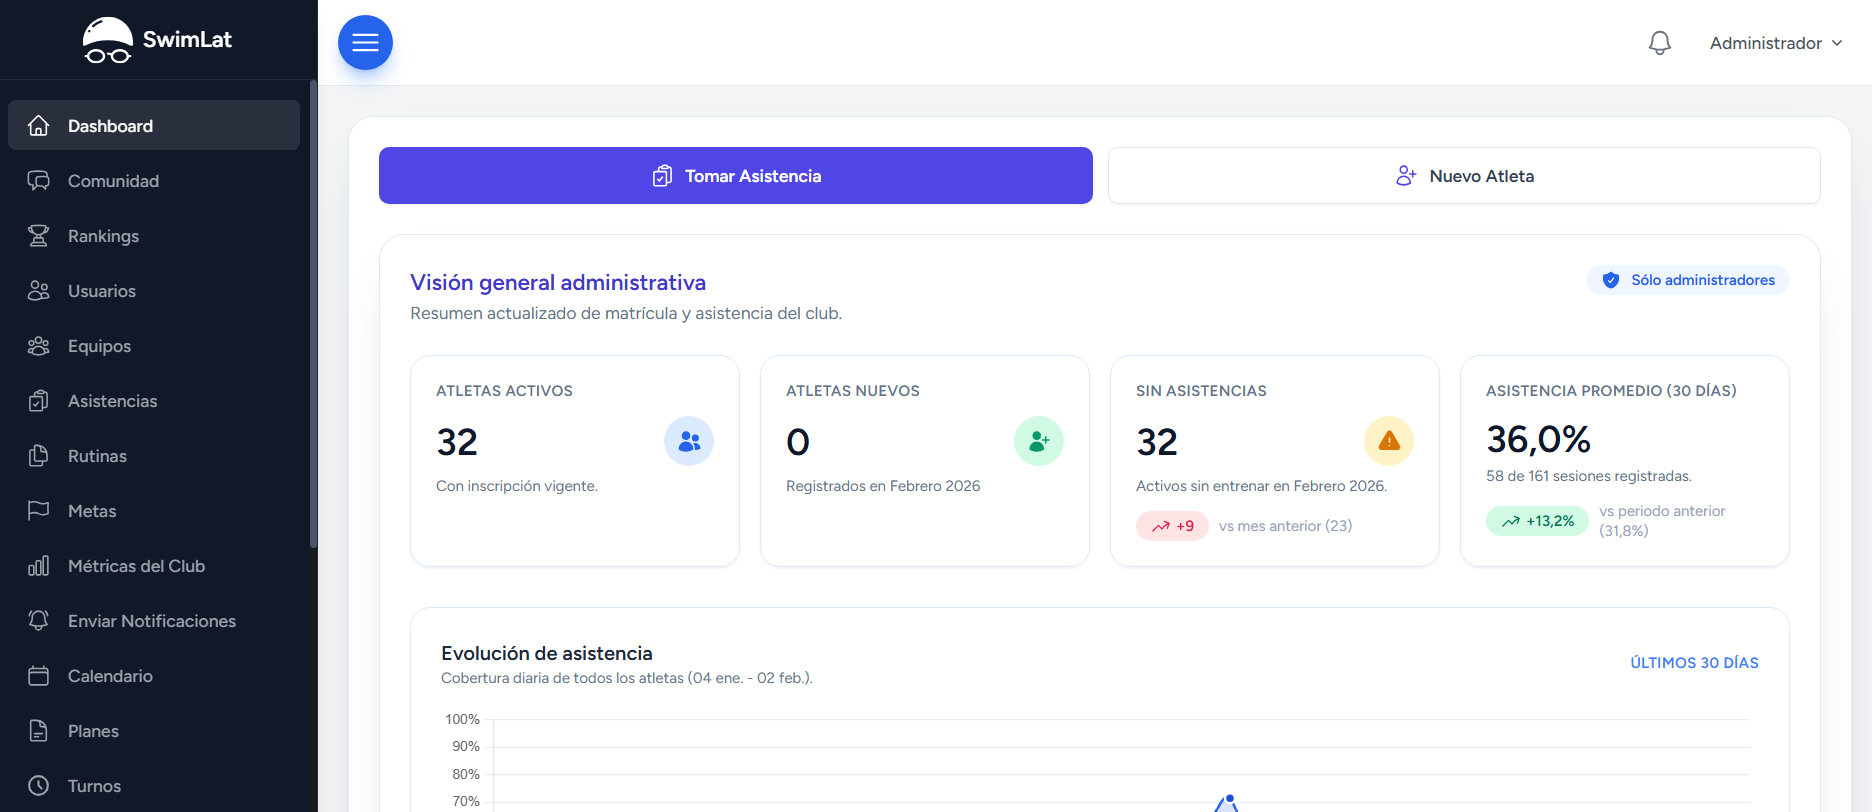Viewport: 1872px width, 812px height.
Task: Open the notifications bell
Action: coord(1659,43)
